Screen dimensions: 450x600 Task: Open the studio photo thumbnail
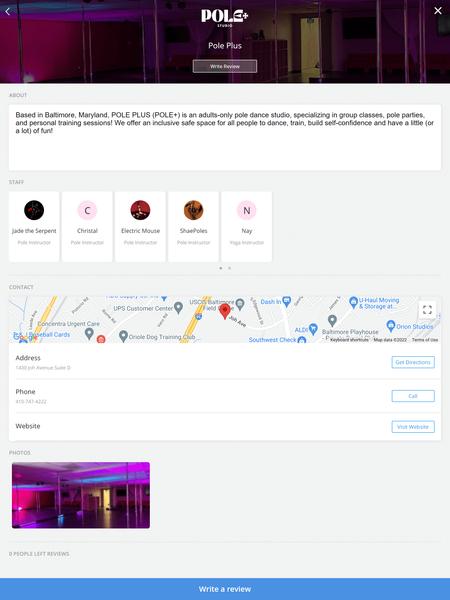[x=81, y=495]
